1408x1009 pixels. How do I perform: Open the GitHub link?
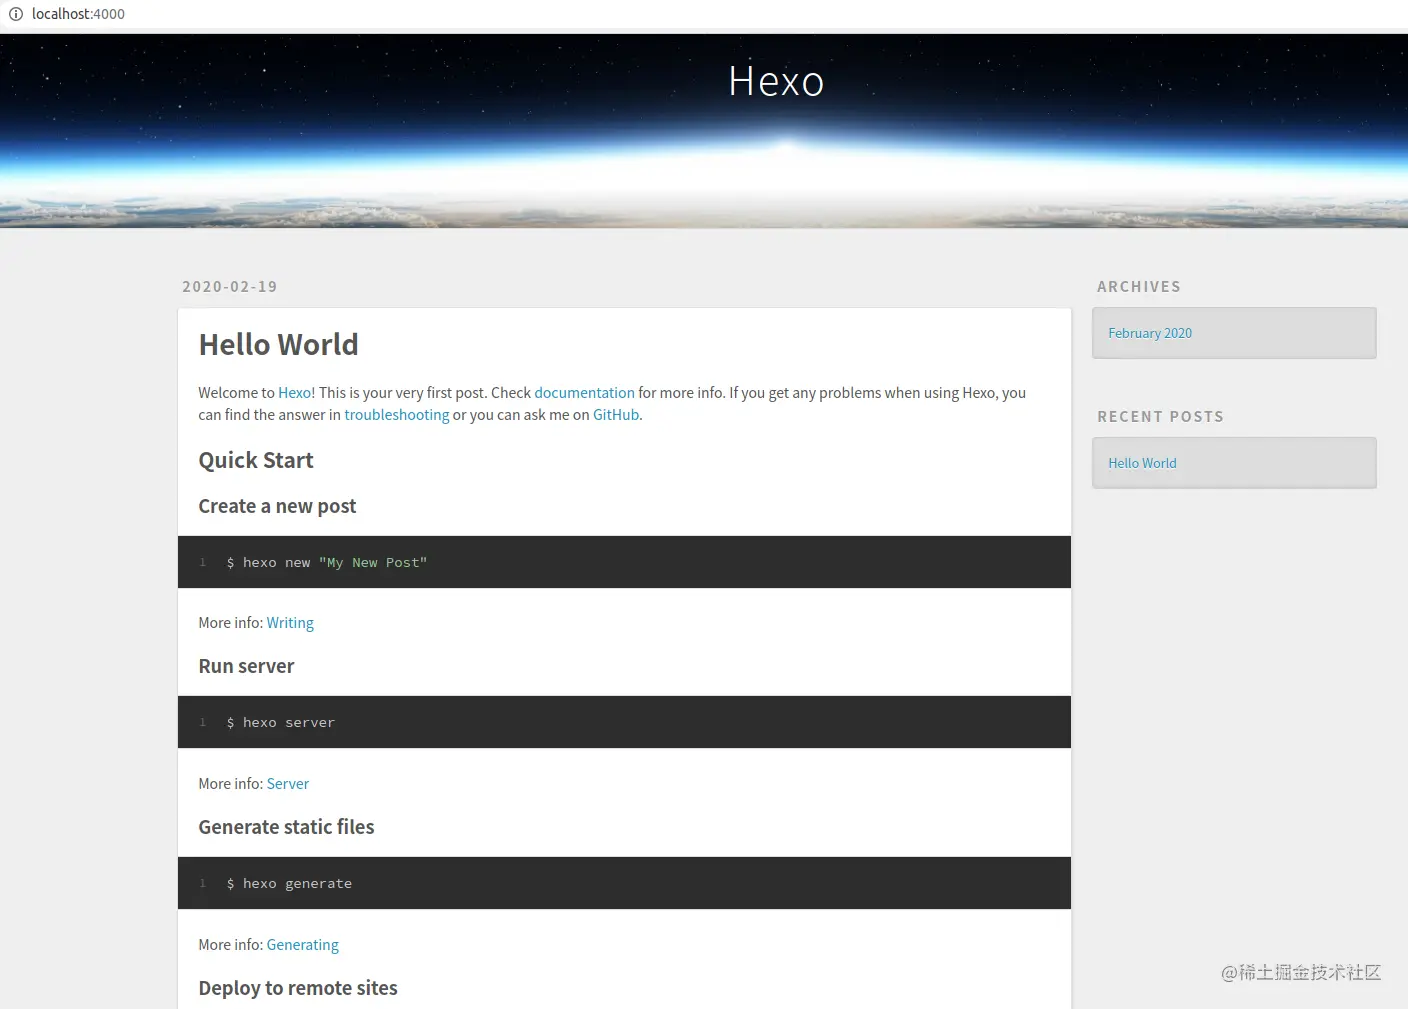tap(616, 415)
